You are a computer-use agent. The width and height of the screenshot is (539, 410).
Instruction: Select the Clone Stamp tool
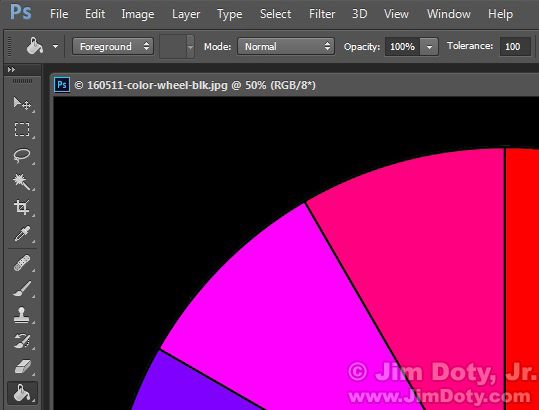[x=22, y=315]
